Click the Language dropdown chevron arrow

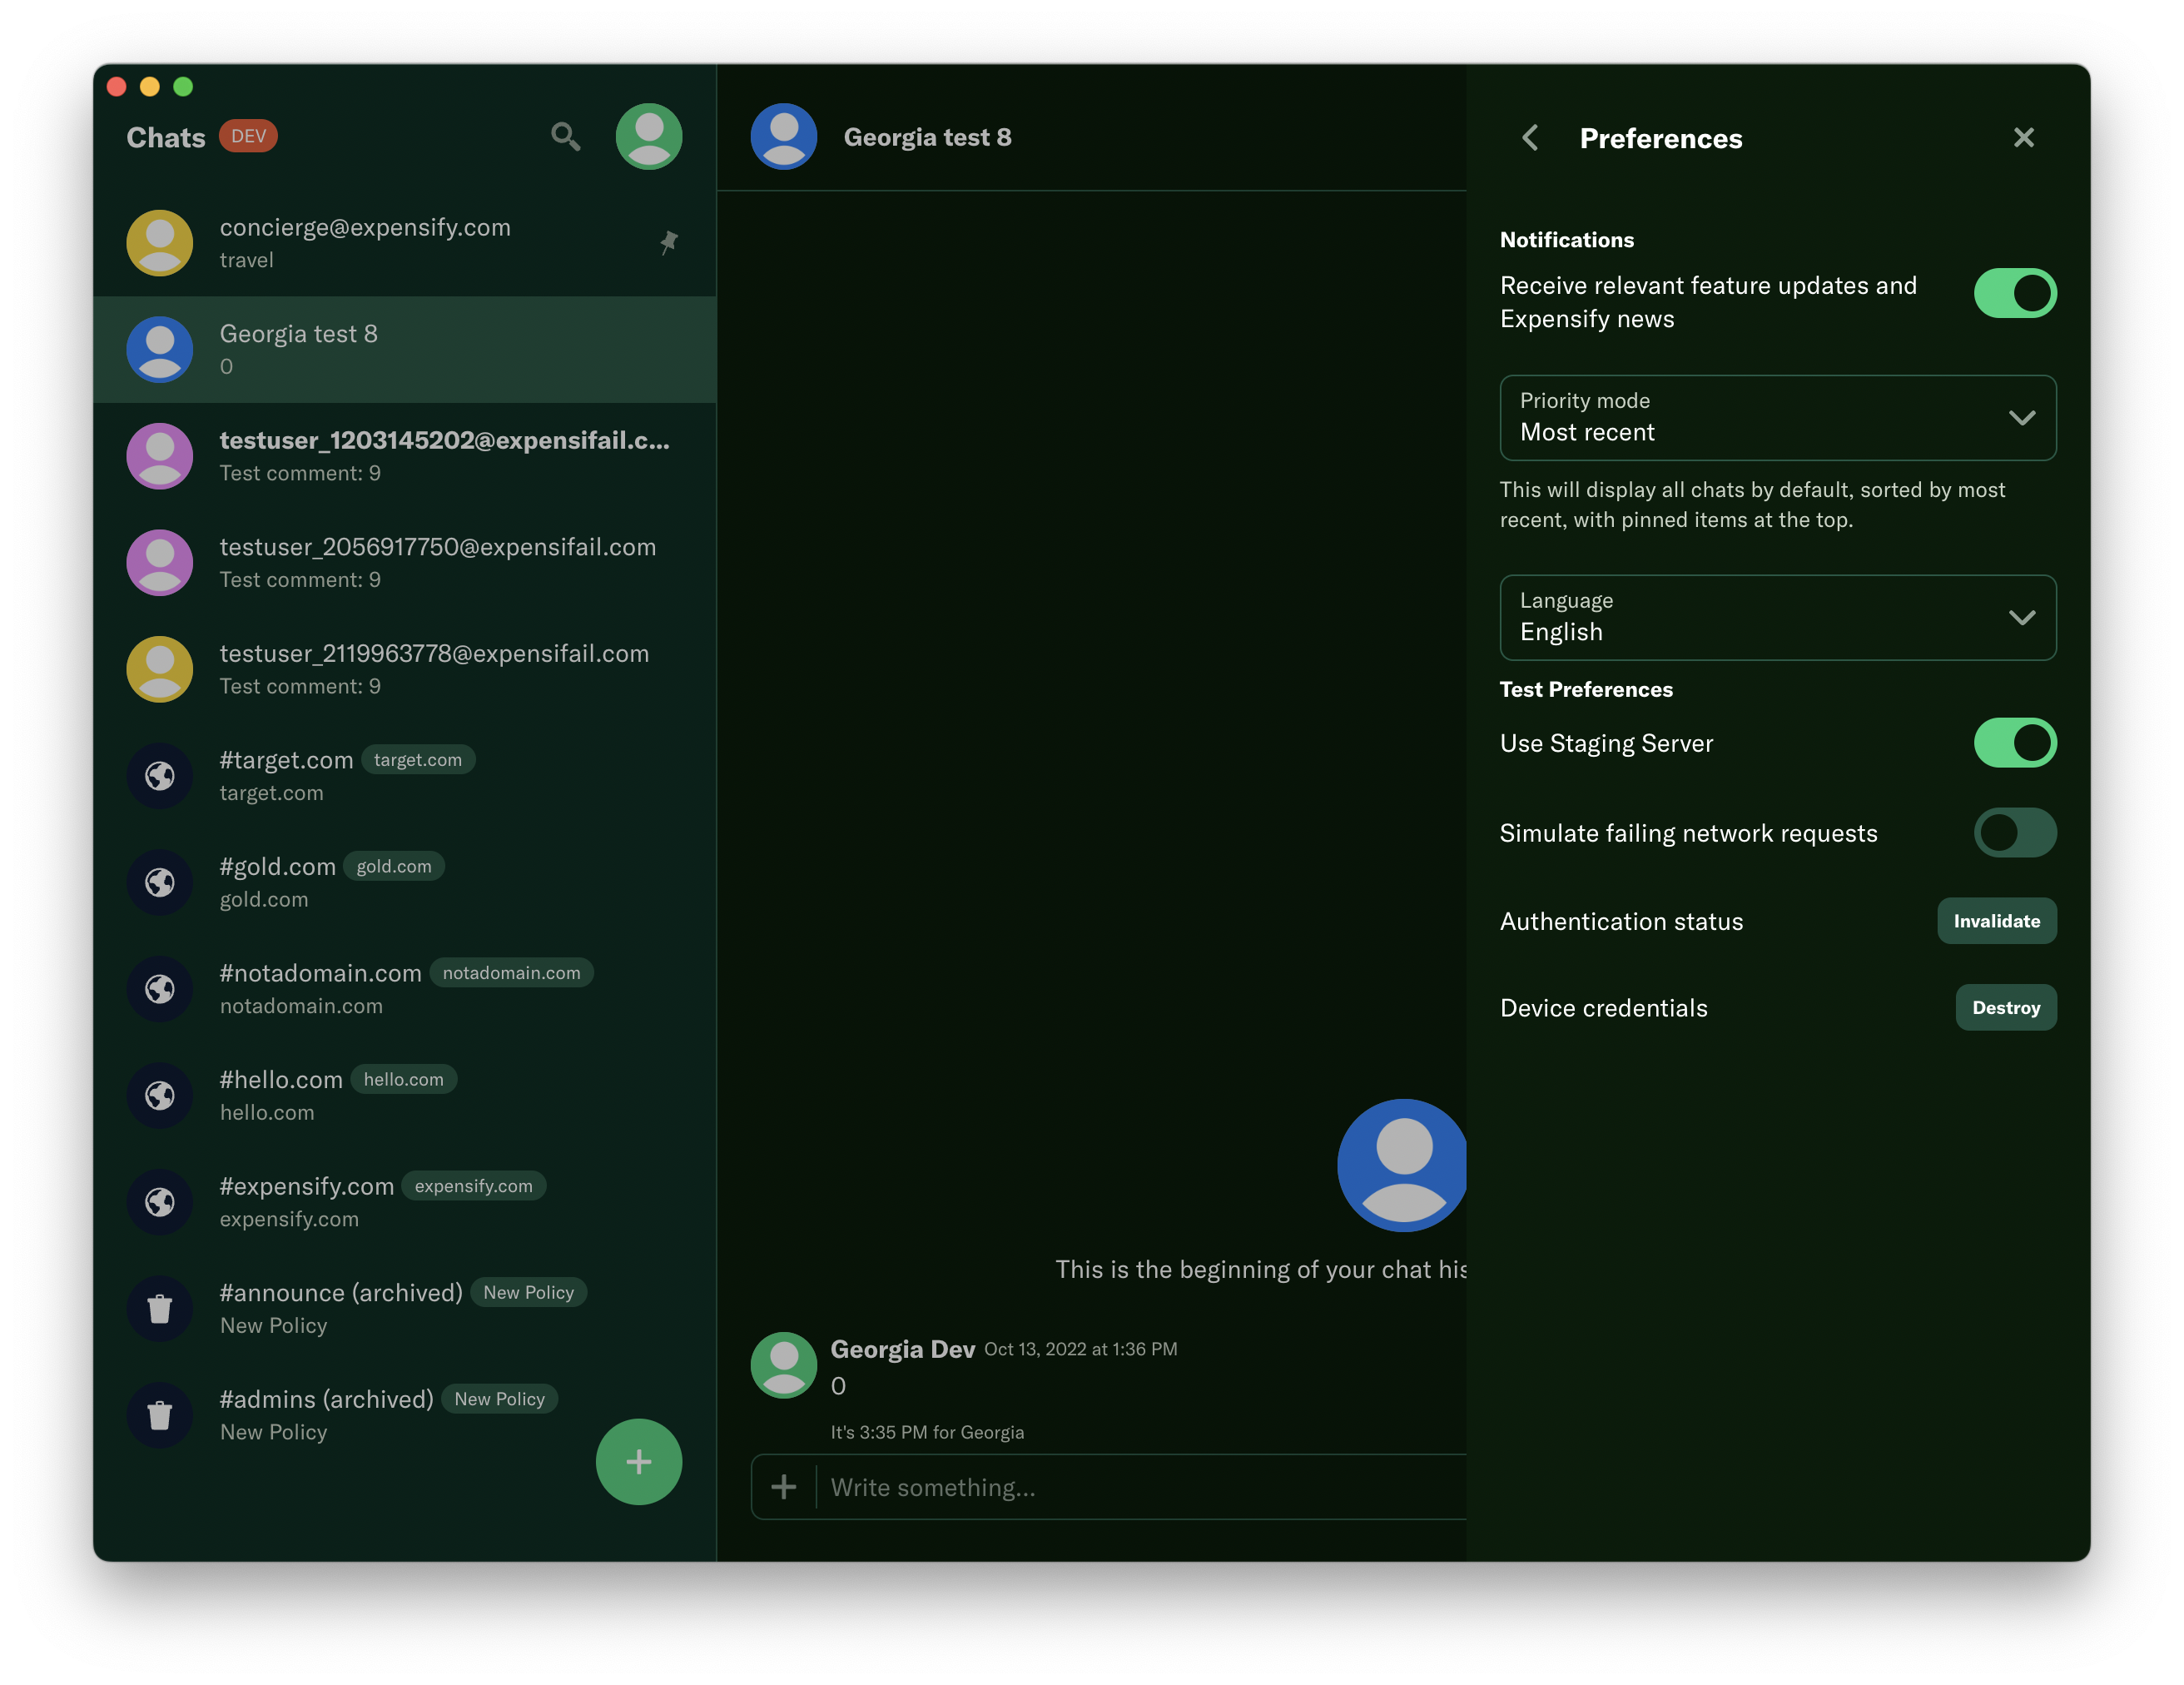click(2021, 618)
